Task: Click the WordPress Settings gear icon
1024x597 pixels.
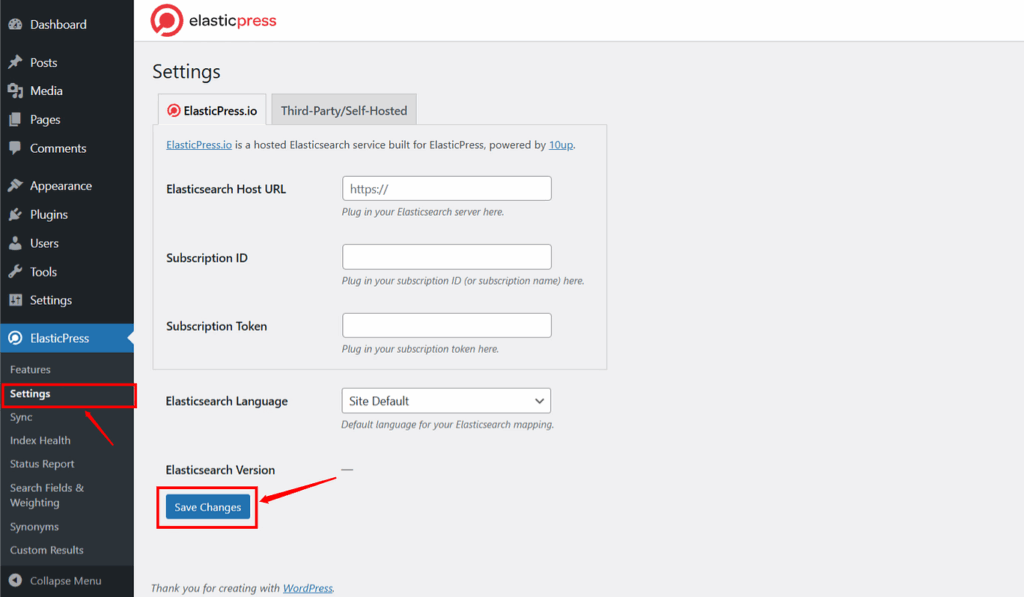Action: pos(18,300)
